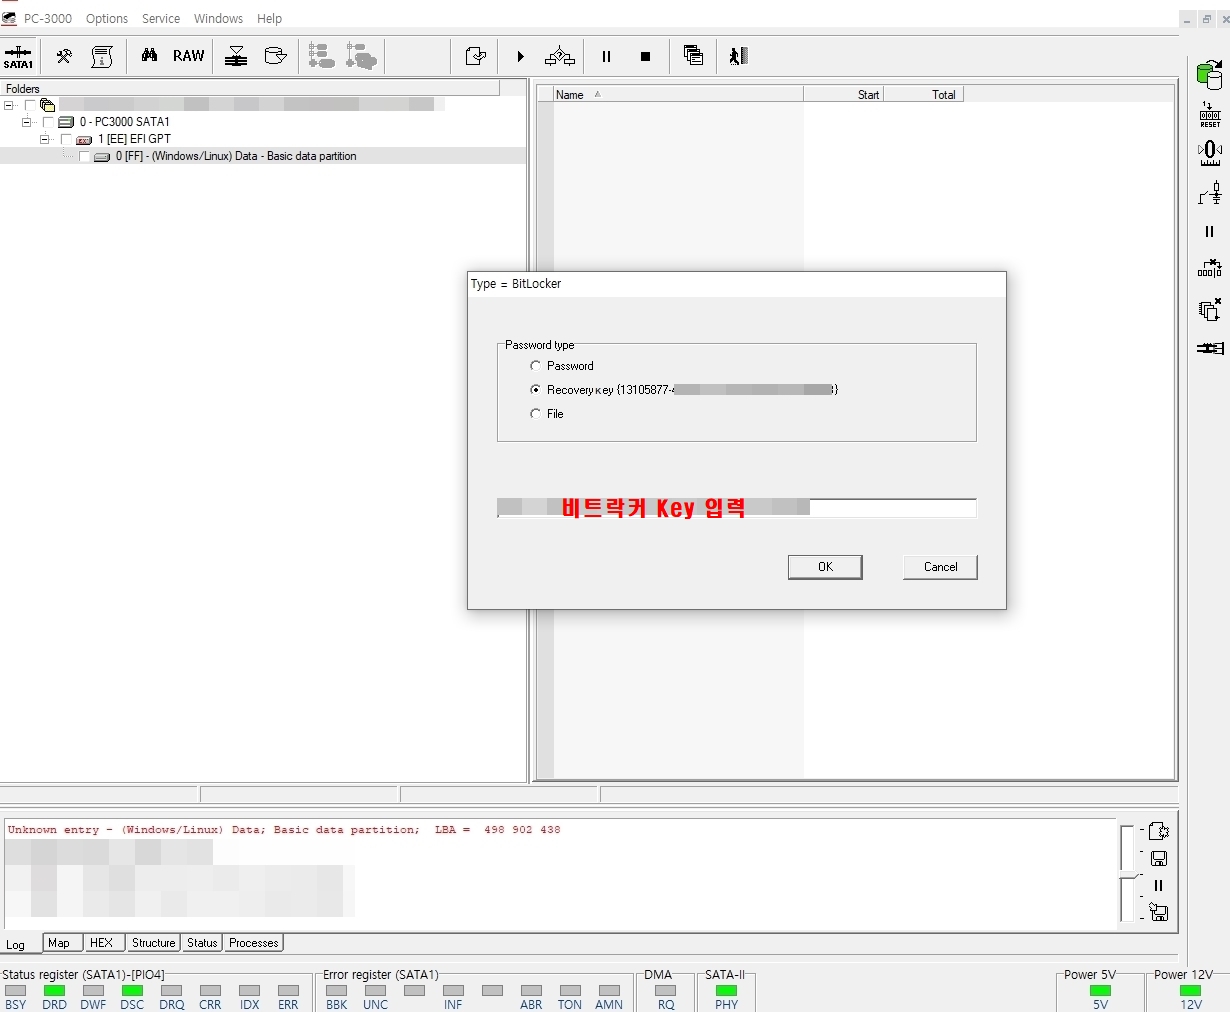
Task: Click the running man exit icon
Action: (x=739, y=56)
